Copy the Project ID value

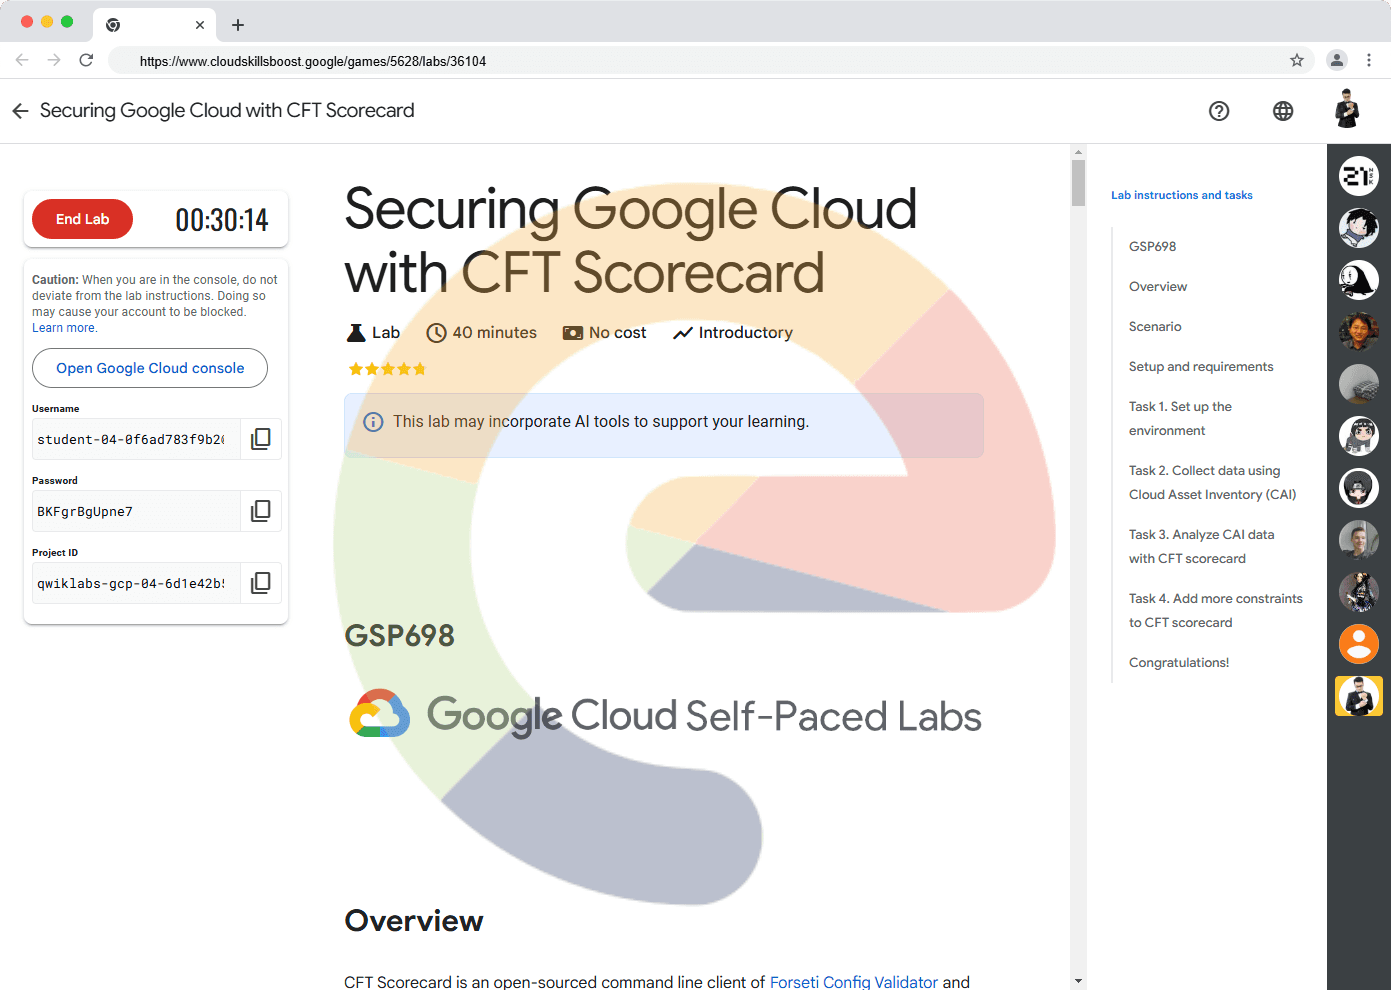(x=260, y=583)
